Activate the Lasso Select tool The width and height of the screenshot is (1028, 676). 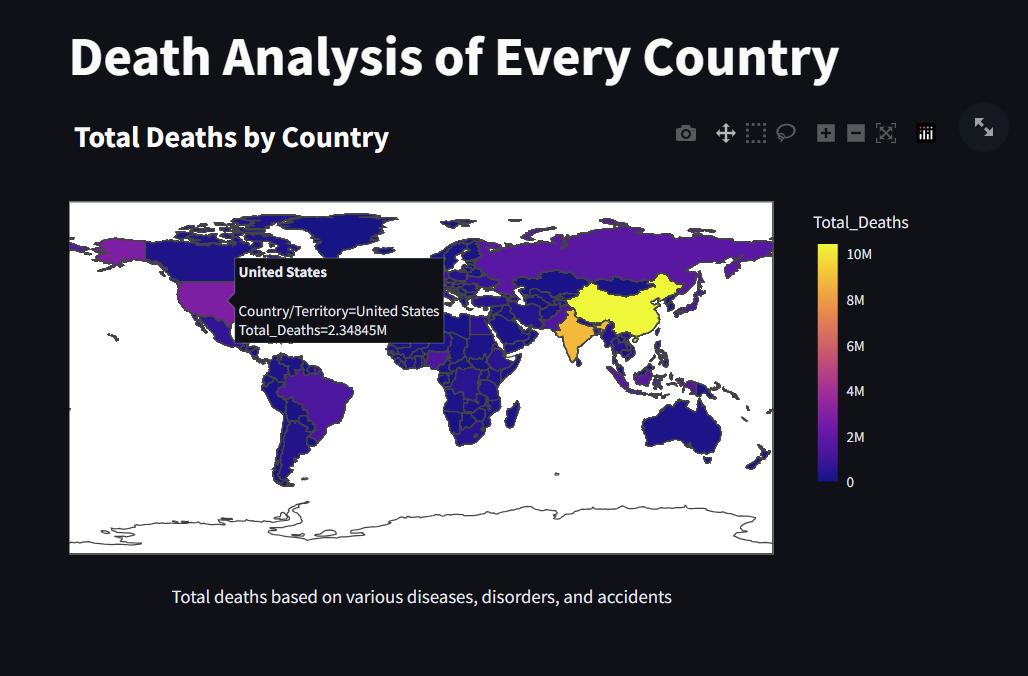pos(785,134)
